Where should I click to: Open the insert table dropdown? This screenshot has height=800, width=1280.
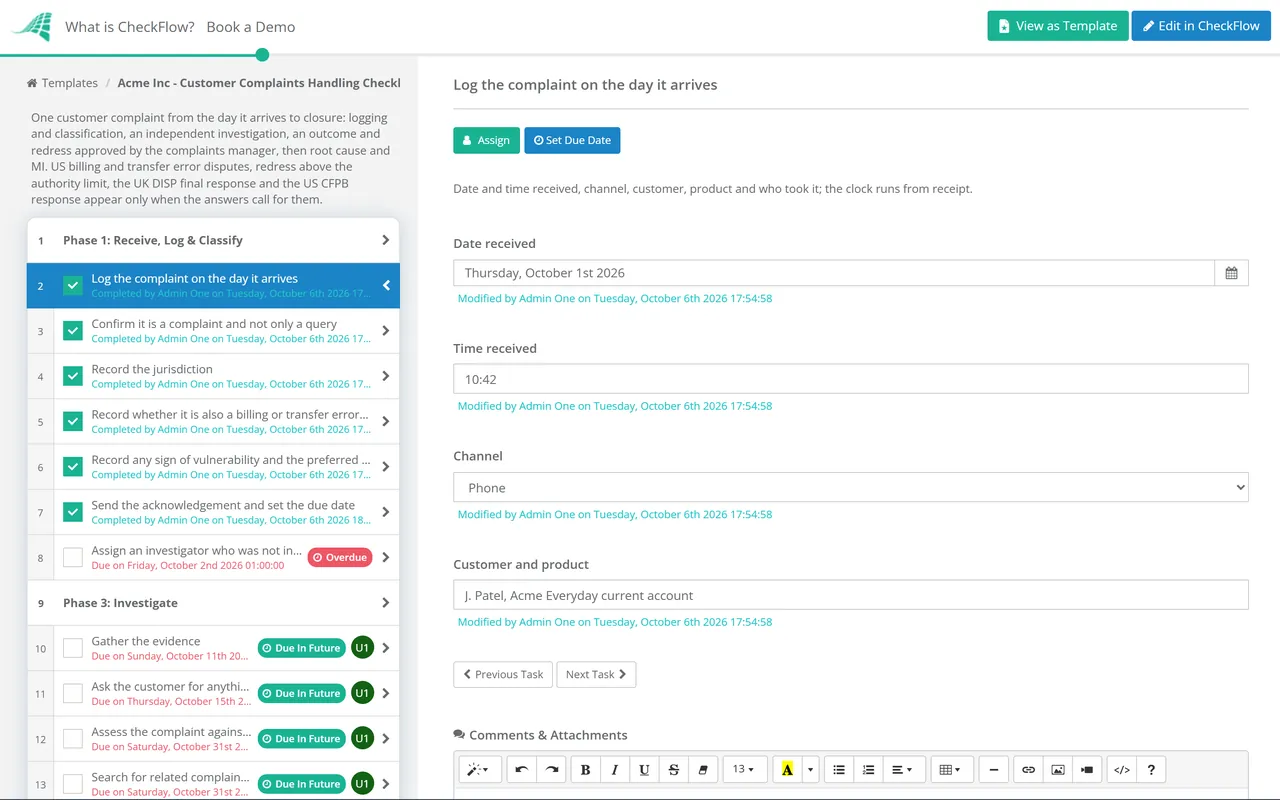pos(951,769)
